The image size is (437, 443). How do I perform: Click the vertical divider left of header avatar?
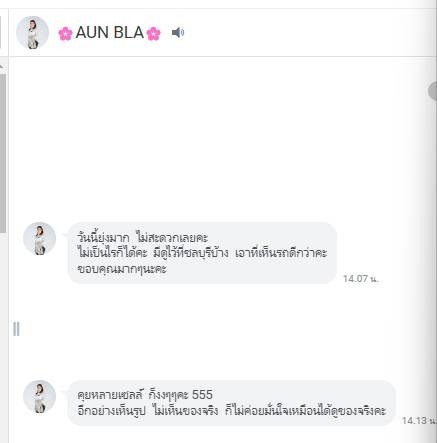click(x=8, y=32)
